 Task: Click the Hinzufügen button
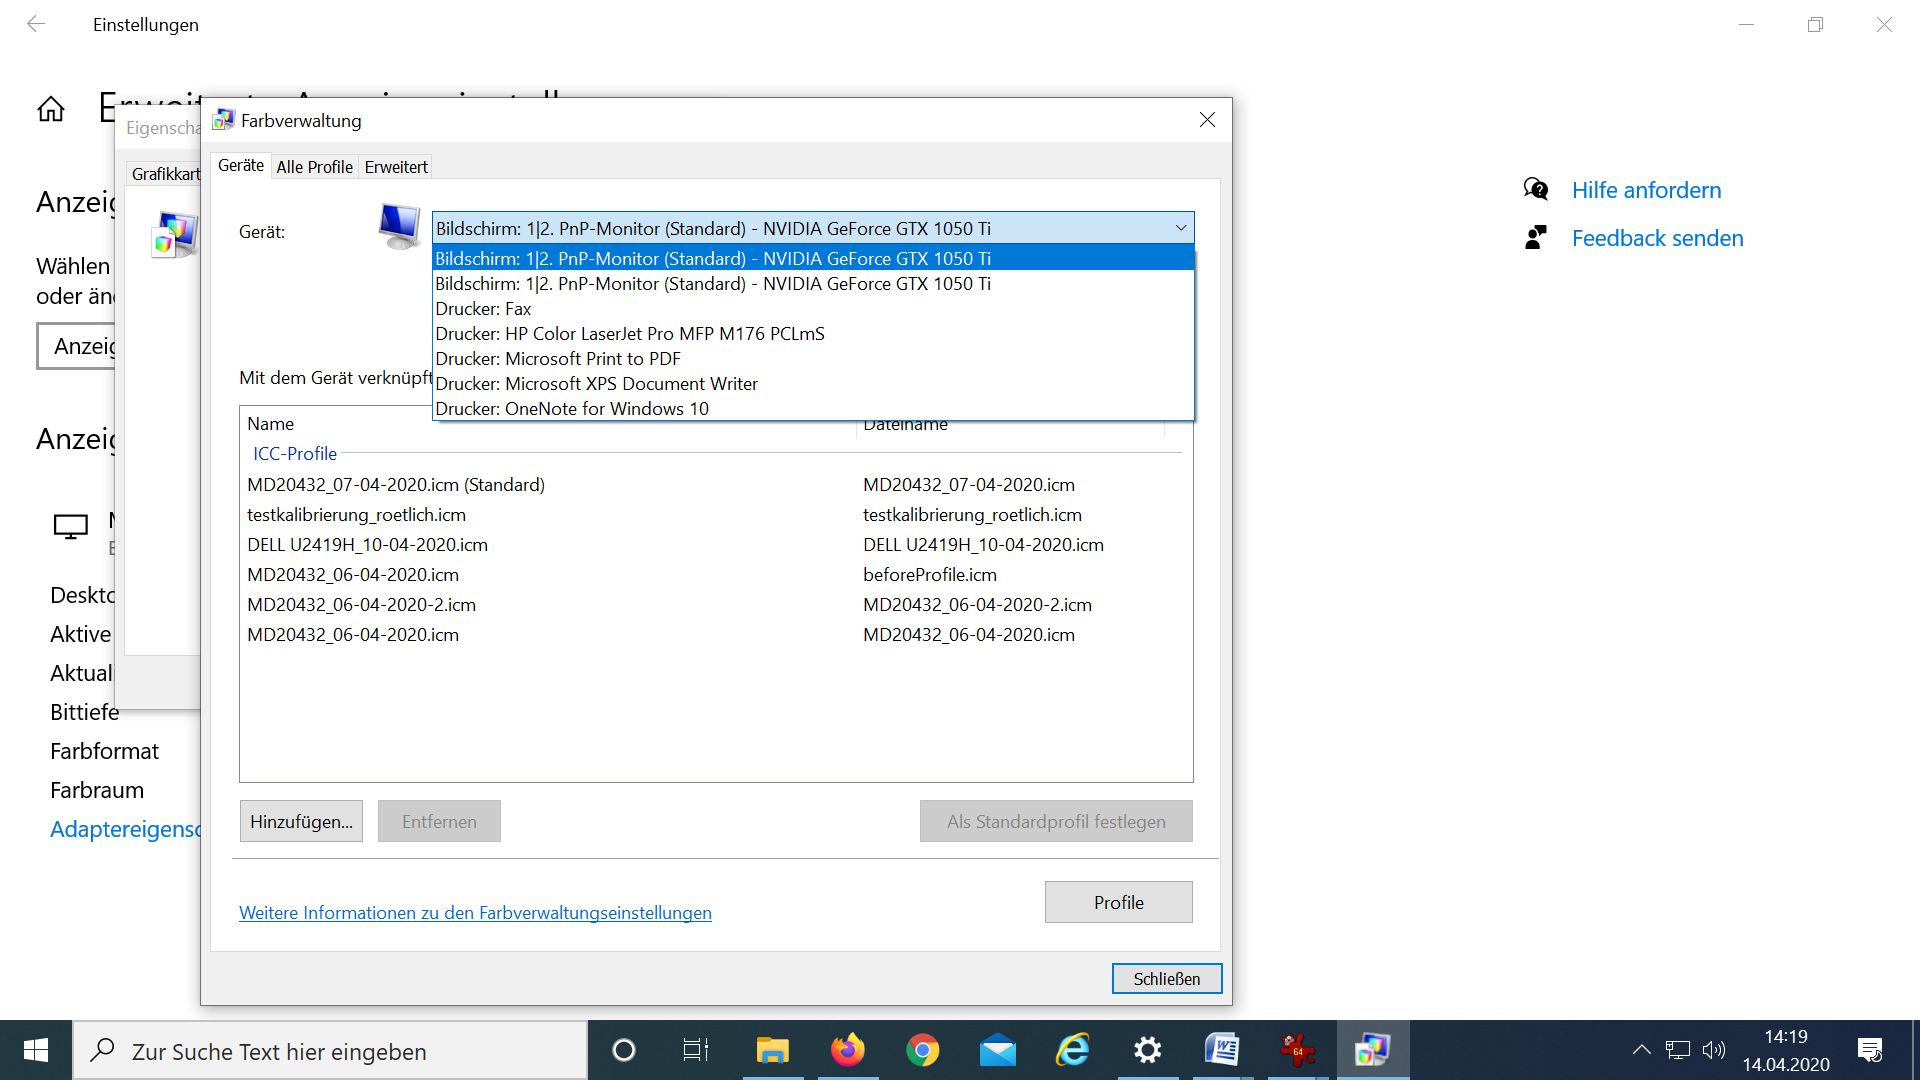pos(301,821)
